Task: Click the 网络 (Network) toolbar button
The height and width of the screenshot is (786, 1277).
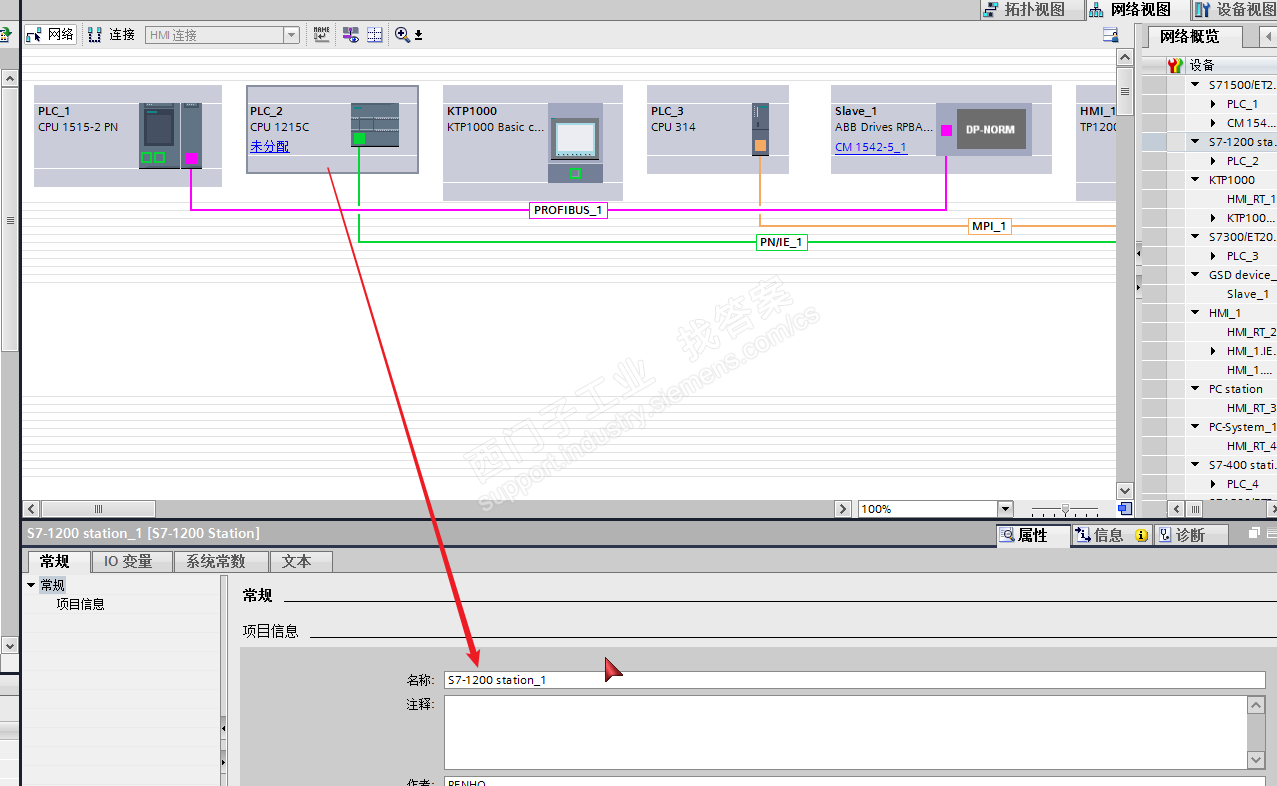Action: click(x=50, y=34)
